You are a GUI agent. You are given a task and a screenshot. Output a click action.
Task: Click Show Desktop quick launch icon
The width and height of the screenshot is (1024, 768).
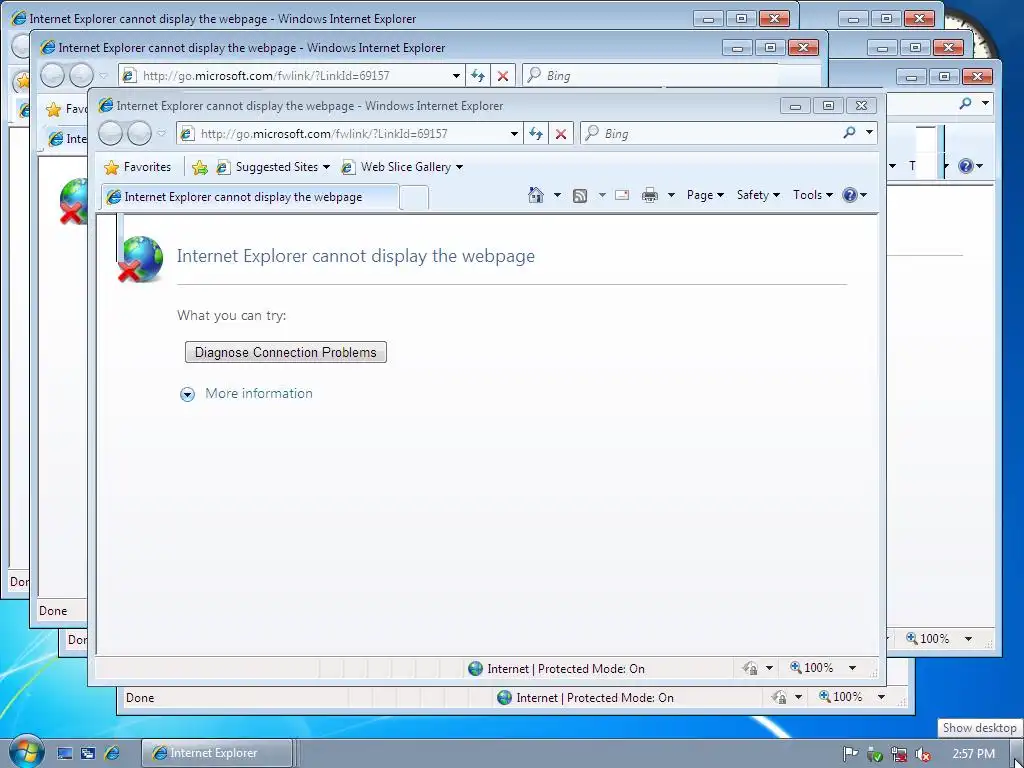tap(64, 753)
